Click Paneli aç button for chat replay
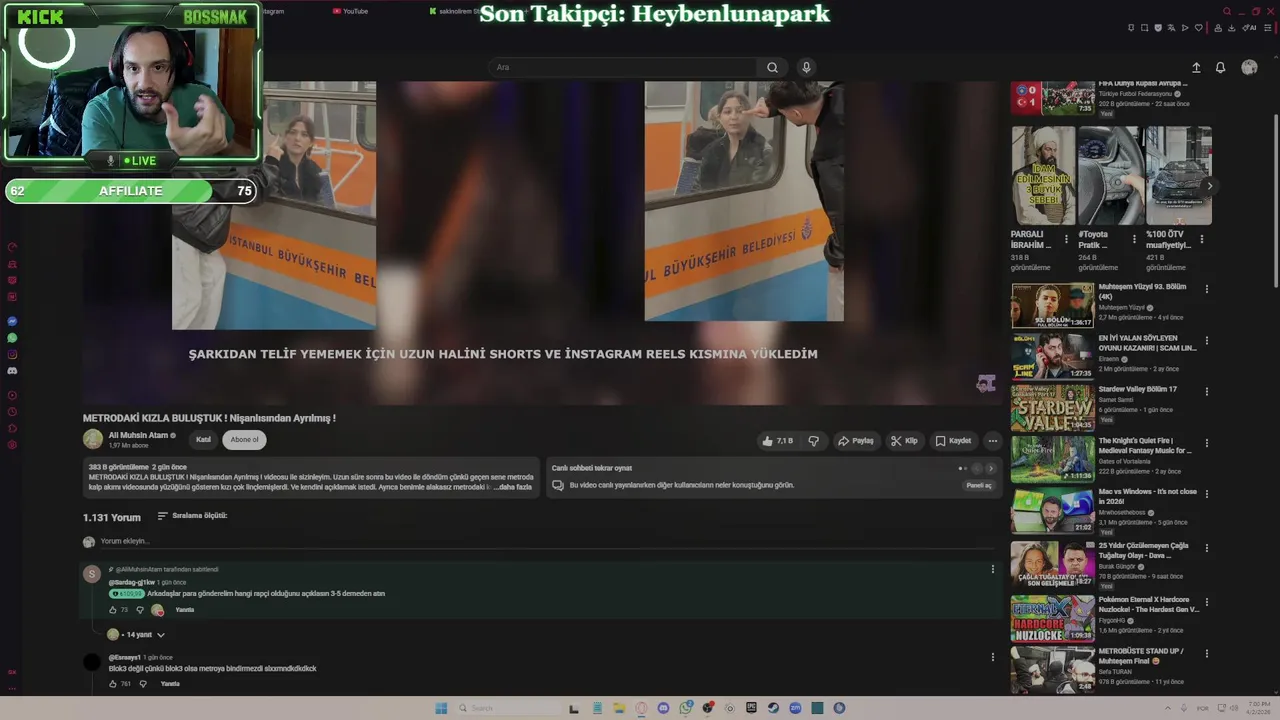This screenshot has width=1280, height=720. point(979,485)
